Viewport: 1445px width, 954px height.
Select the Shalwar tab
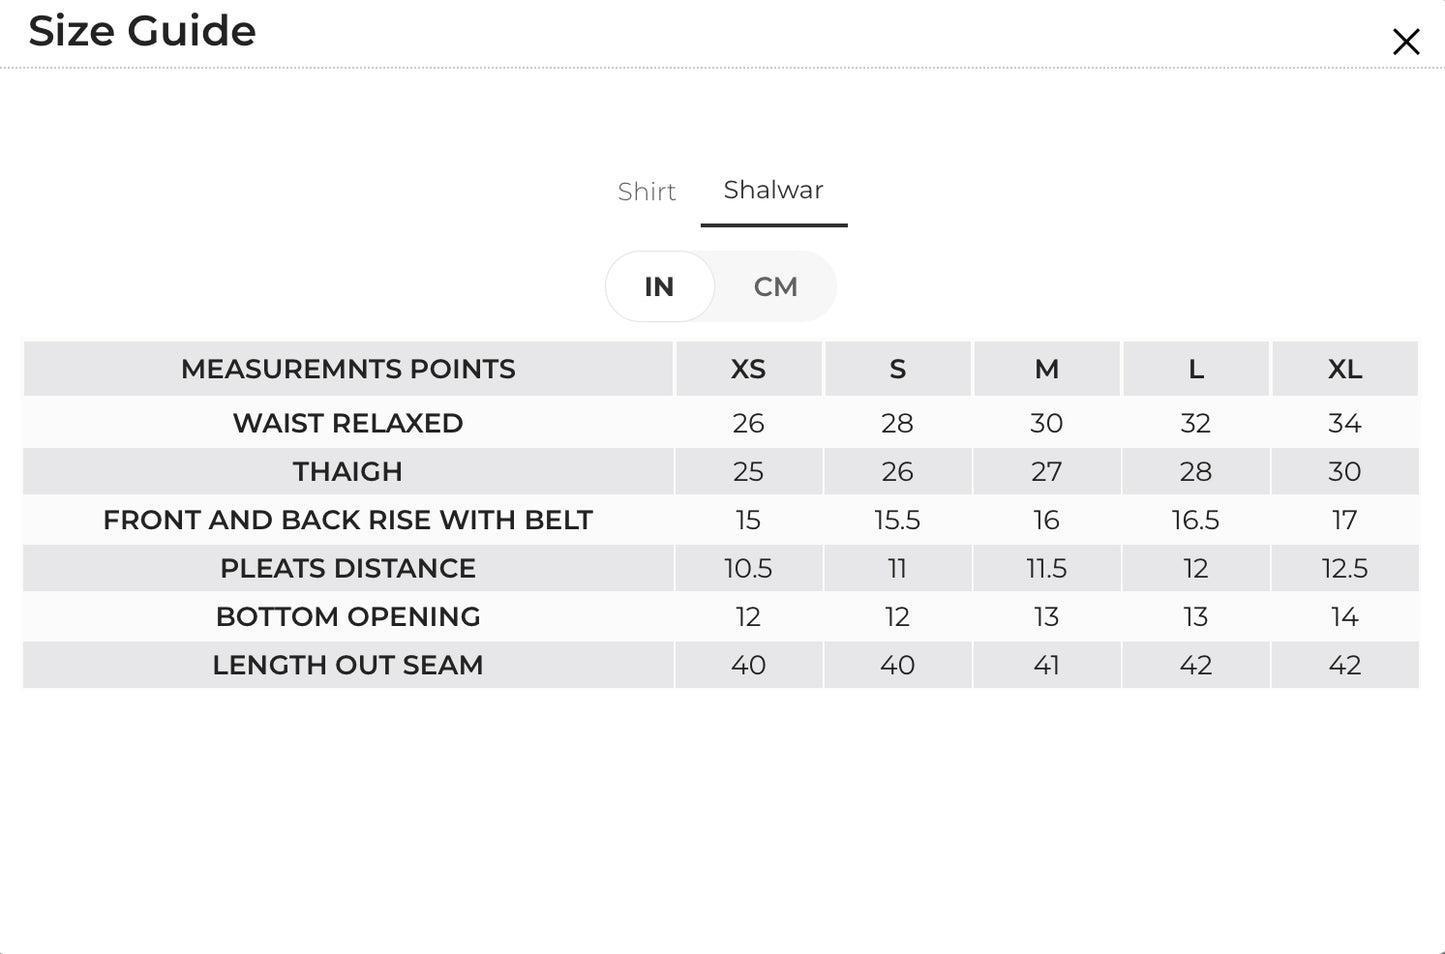pyautogui.click(x=773, y=190)
